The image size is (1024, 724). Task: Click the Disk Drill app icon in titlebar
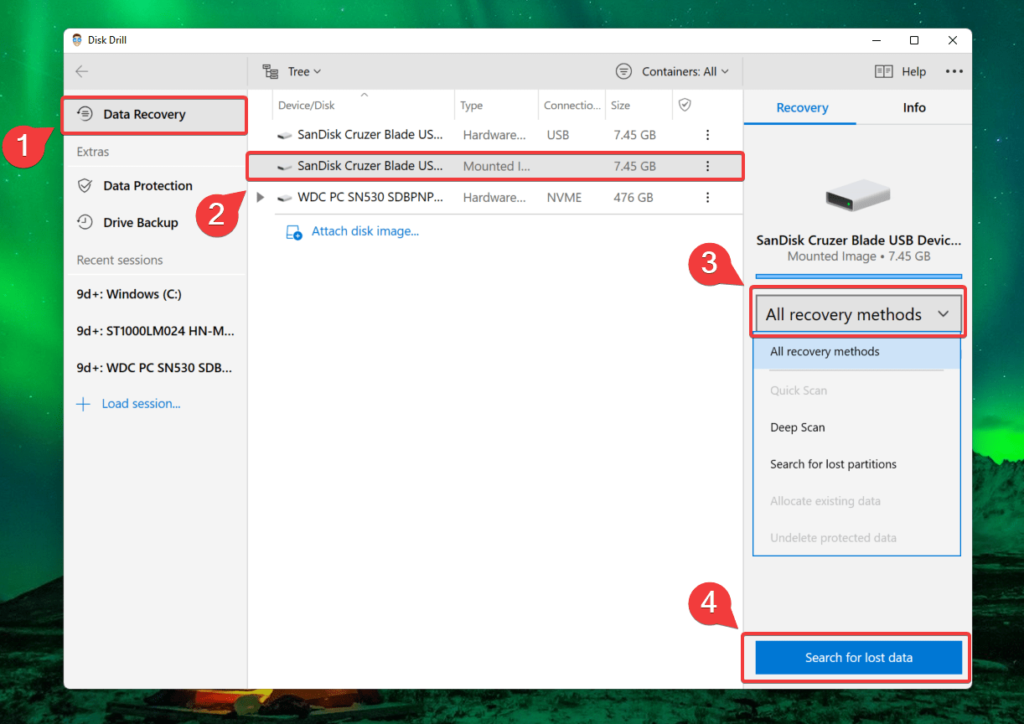point(77,39)
